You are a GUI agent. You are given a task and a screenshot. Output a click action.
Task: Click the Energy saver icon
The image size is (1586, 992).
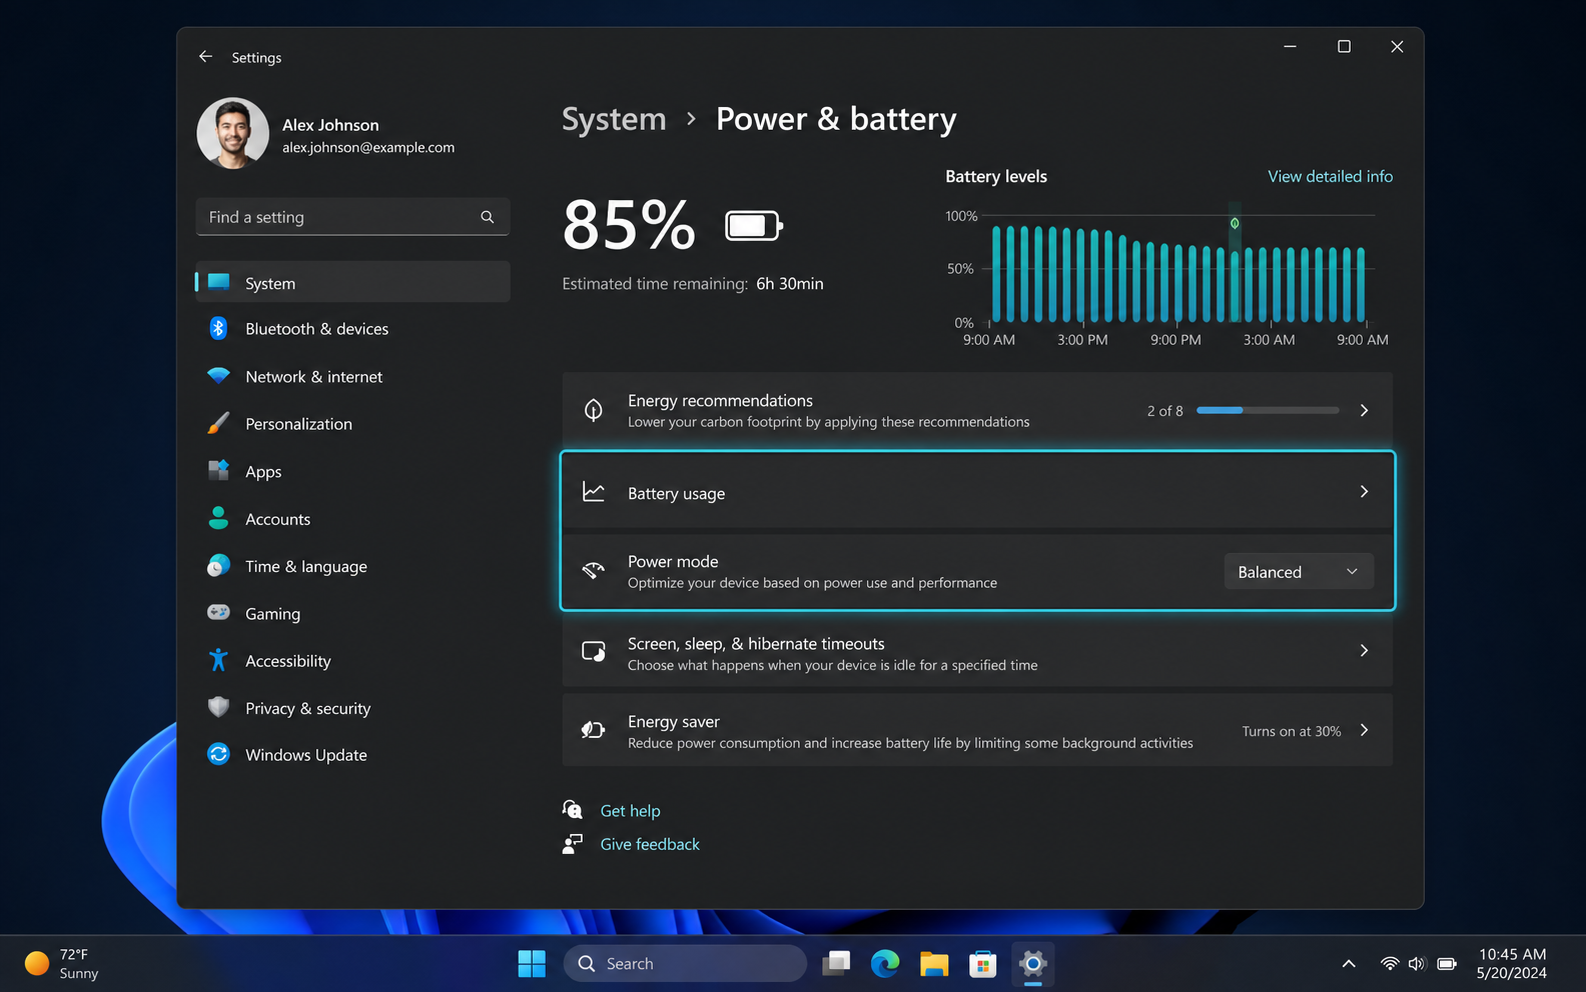593,730
